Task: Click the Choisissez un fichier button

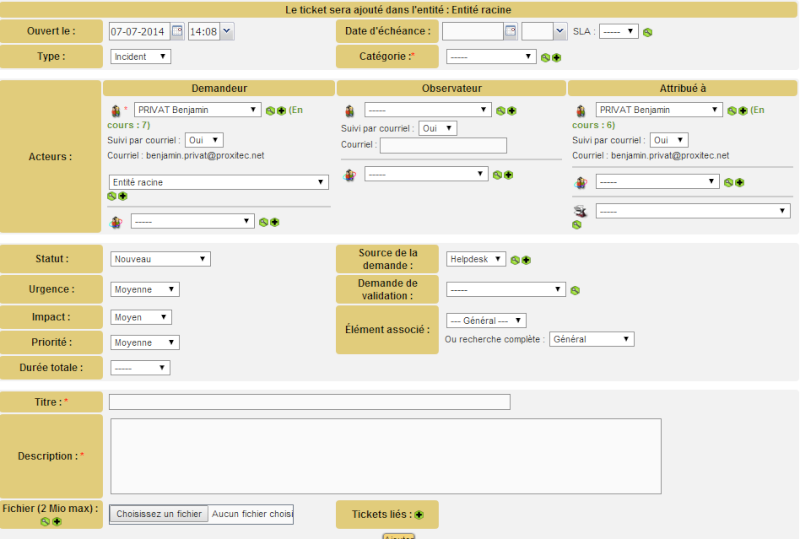Action: (159, 514)
